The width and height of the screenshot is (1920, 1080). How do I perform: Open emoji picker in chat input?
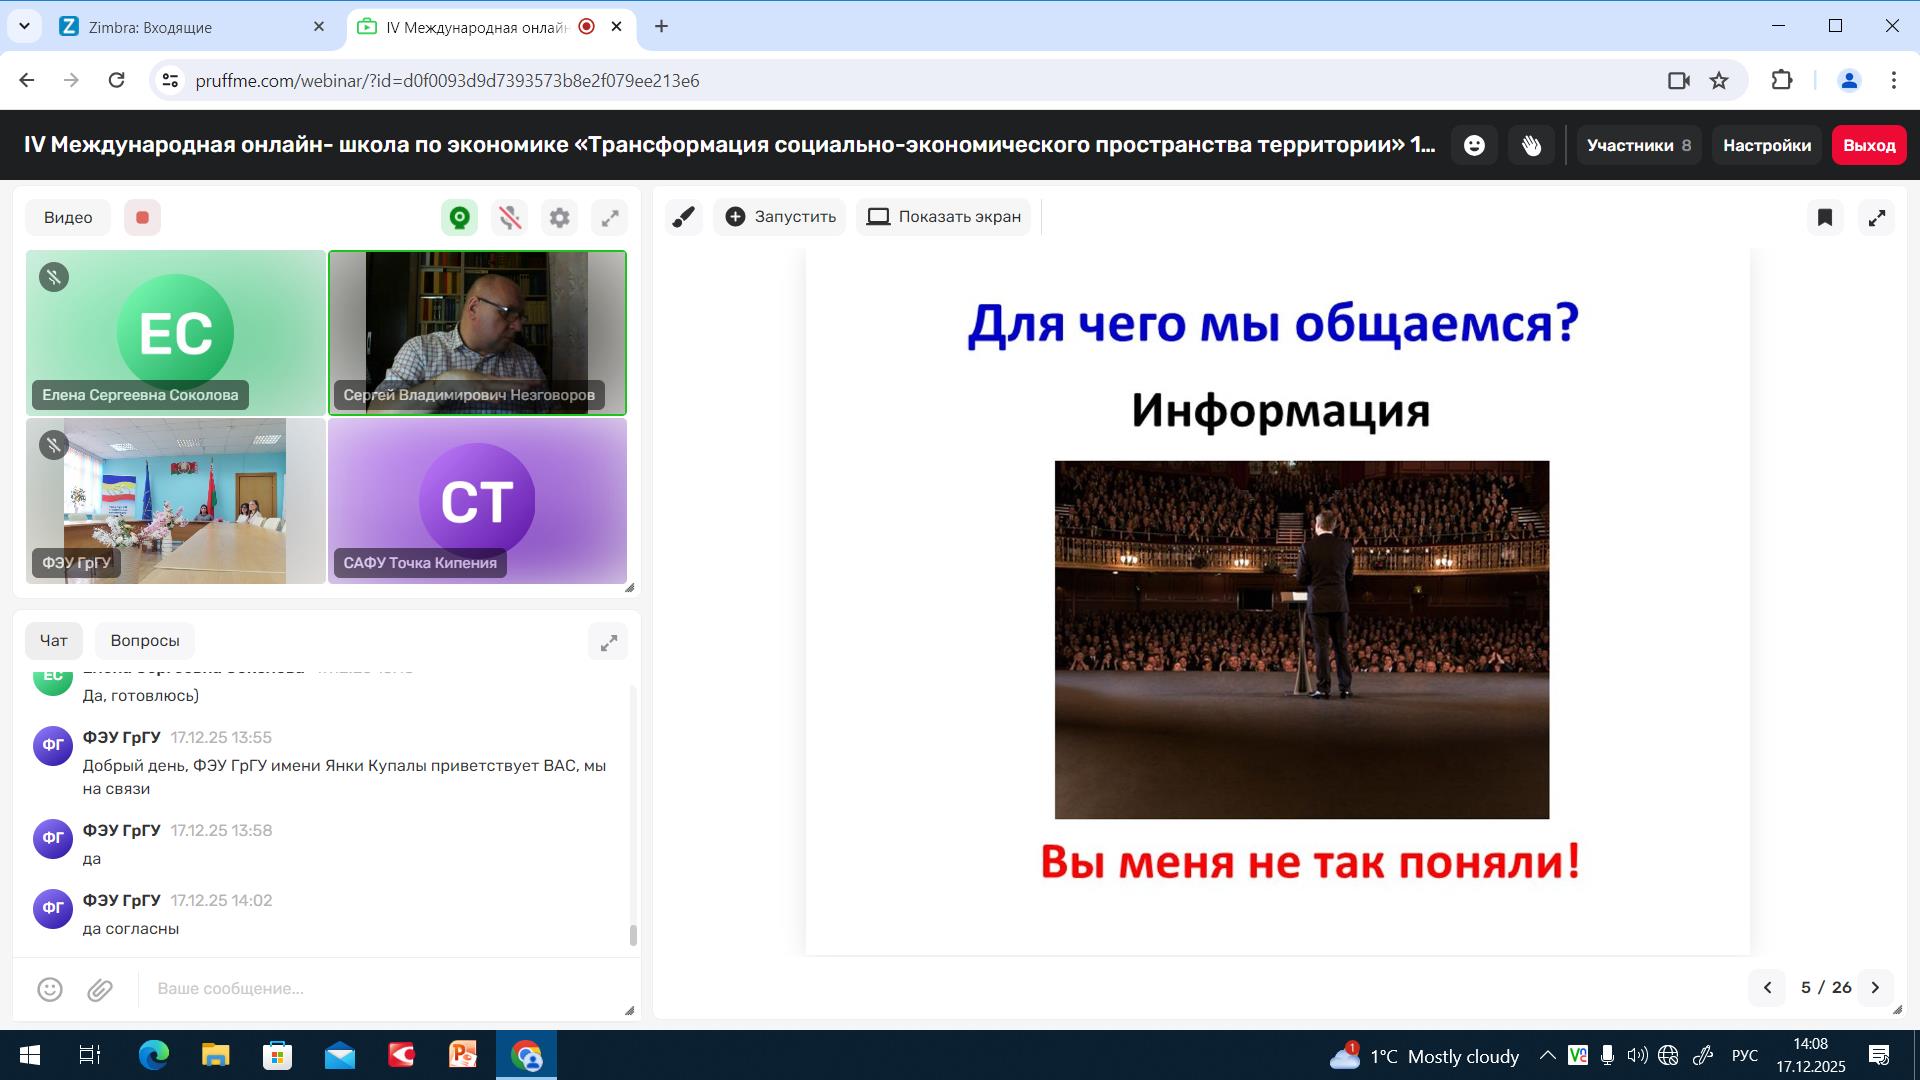tap(50, 990)
